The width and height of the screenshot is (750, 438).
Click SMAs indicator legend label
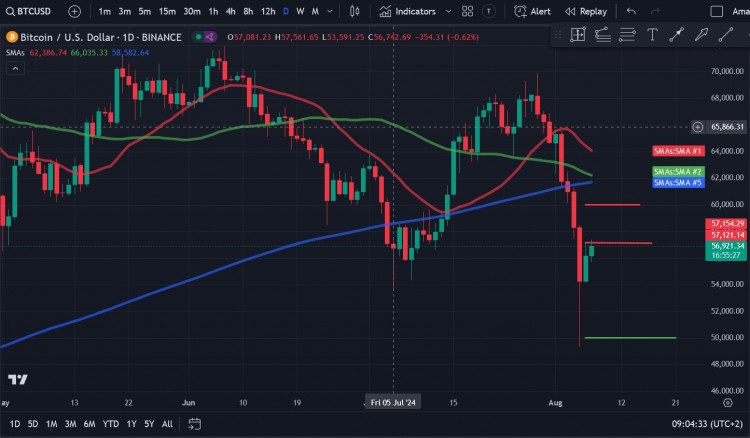click(x=15, y=53)
